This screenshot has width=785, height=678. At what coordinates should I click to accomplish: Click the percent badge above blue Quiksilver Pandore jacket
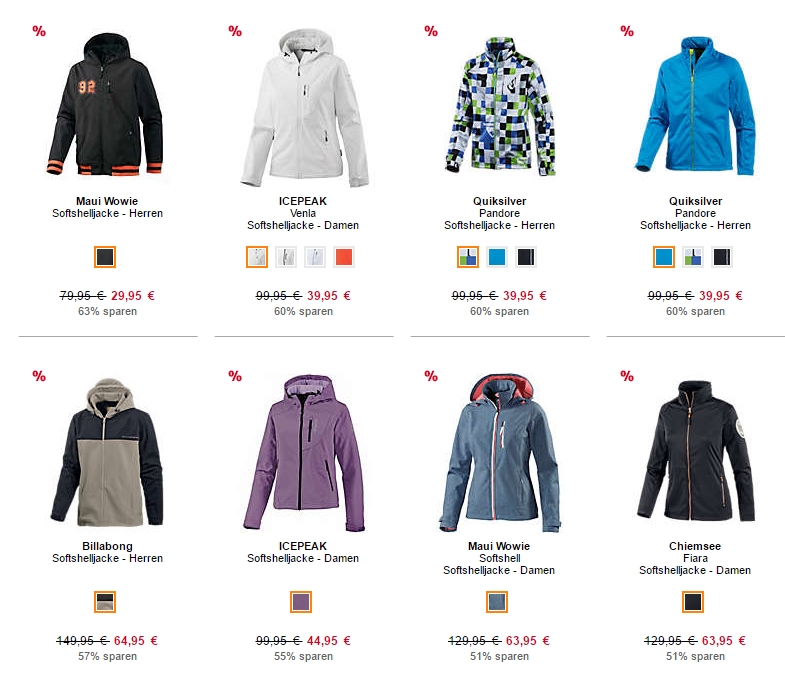point(627,31)
